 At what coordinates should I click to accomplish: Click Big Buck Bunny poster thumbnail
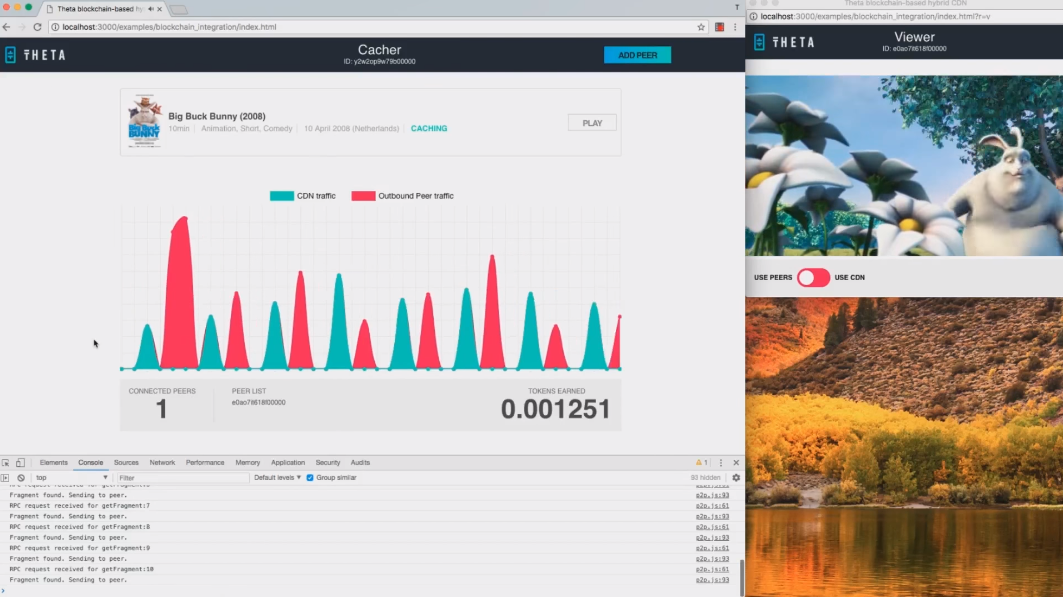click(x=144, y=122)
